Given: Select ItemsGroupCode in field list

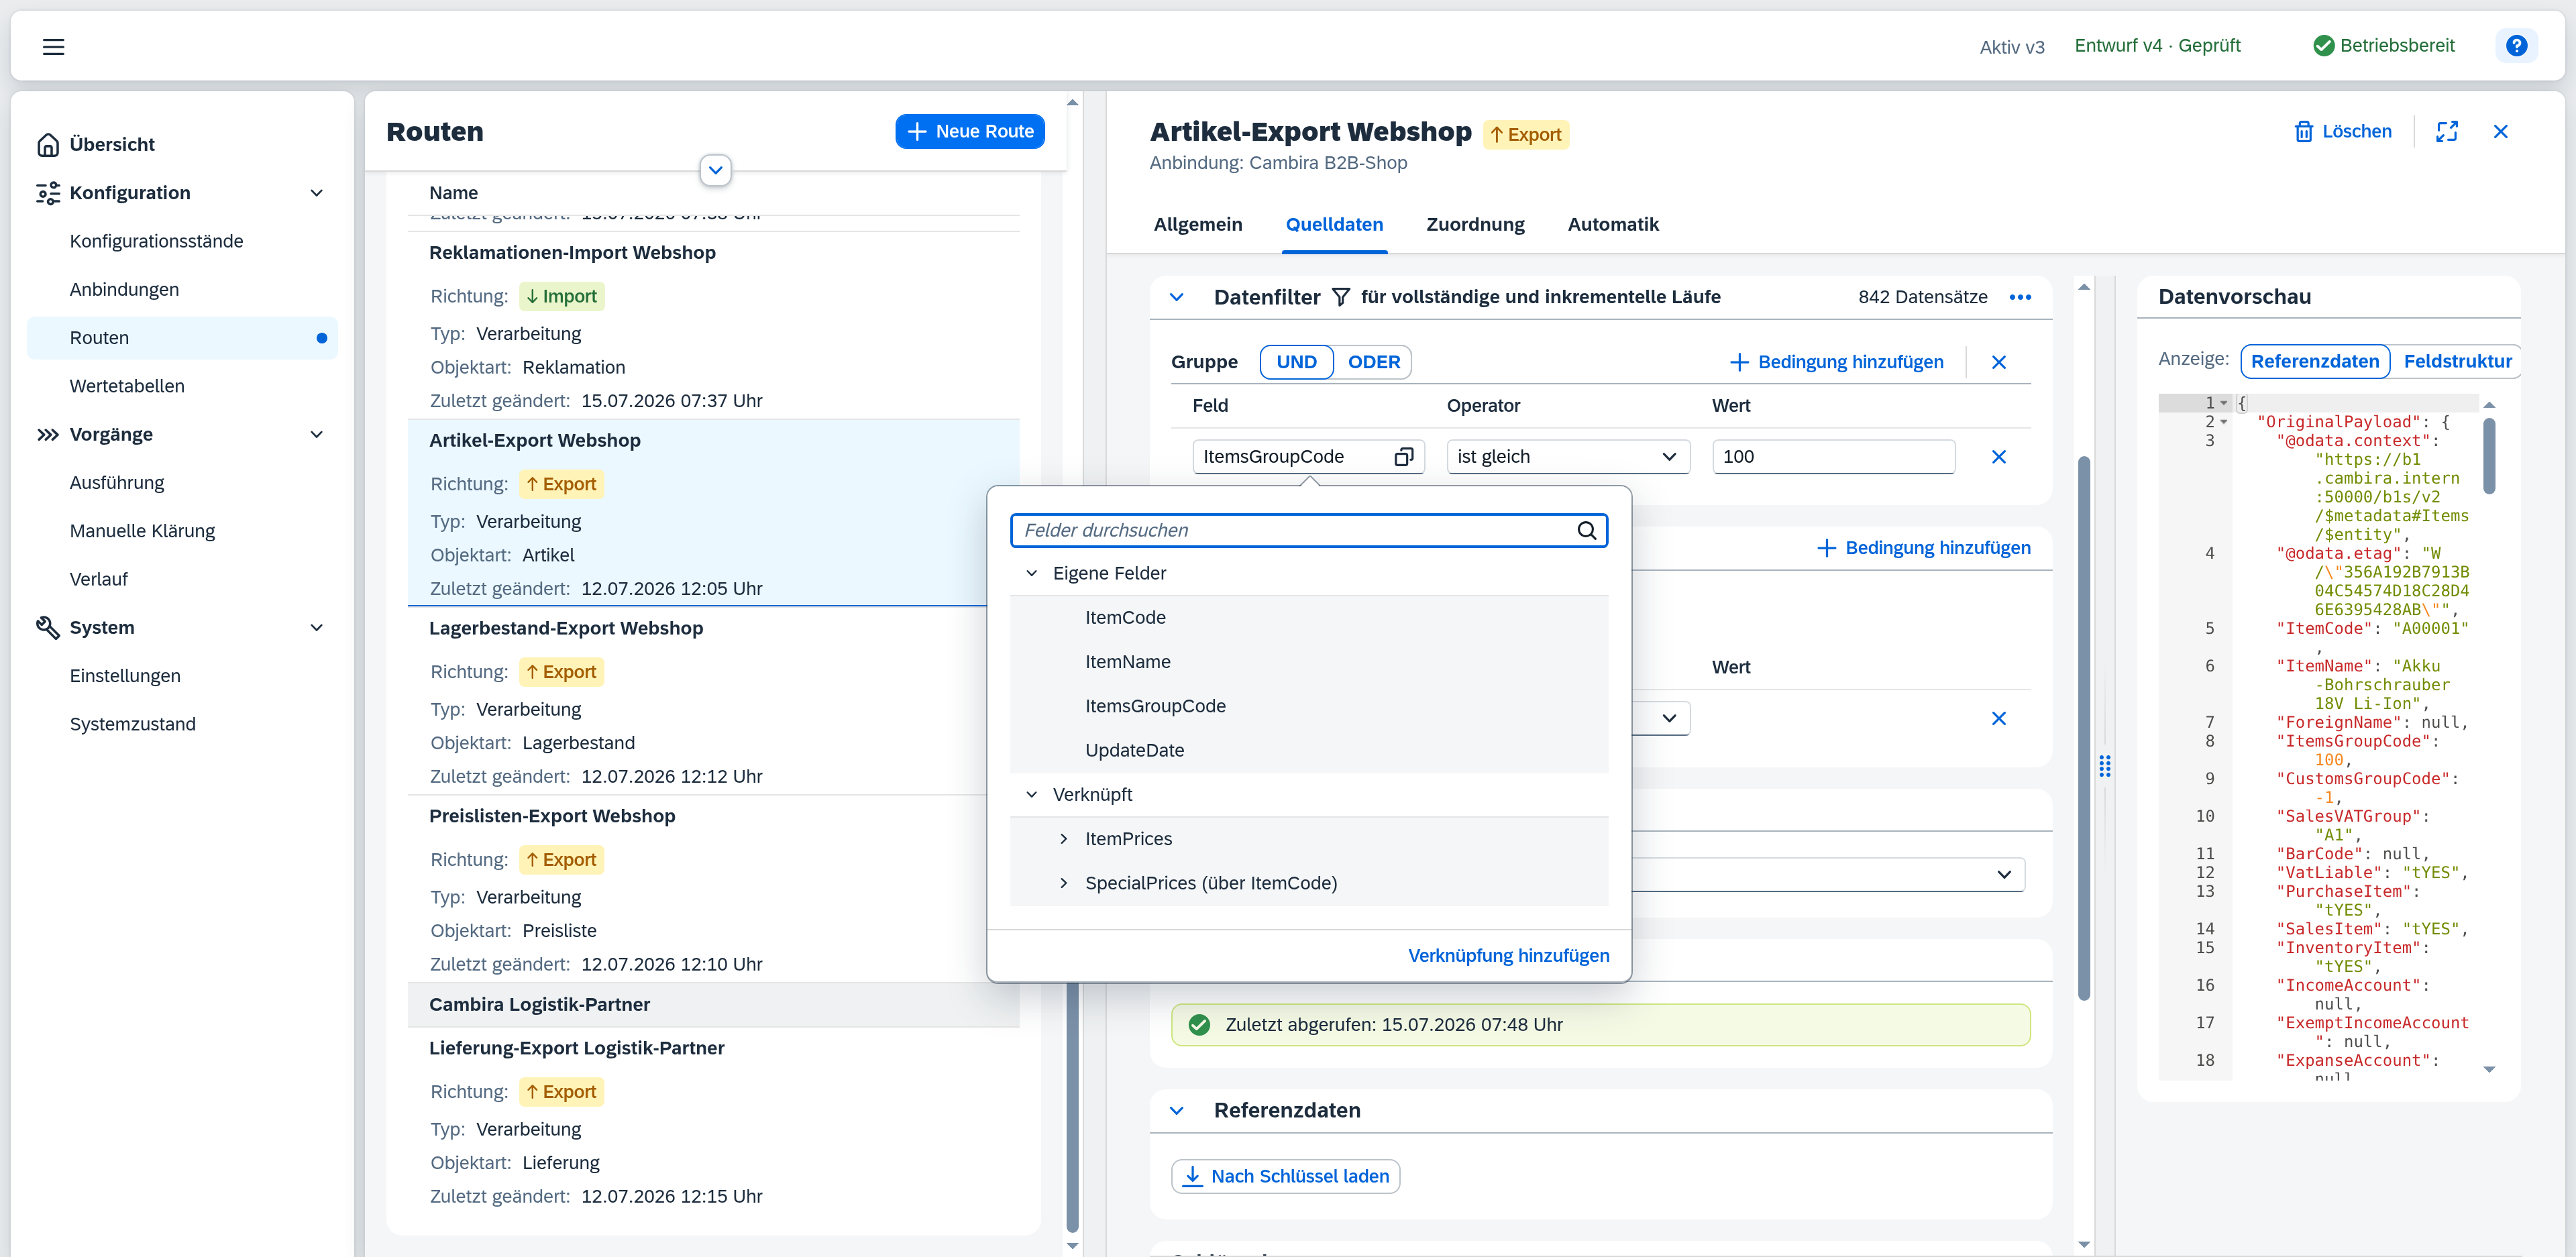Looking at the screenshot, I should pyautogui.click(x=1308, y=706).
